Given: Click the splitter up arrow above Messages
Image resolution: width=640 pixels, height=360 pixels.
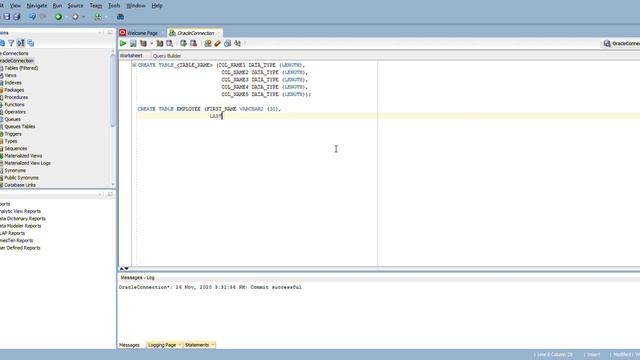Looking at the screenshot, I should point(121,269).
